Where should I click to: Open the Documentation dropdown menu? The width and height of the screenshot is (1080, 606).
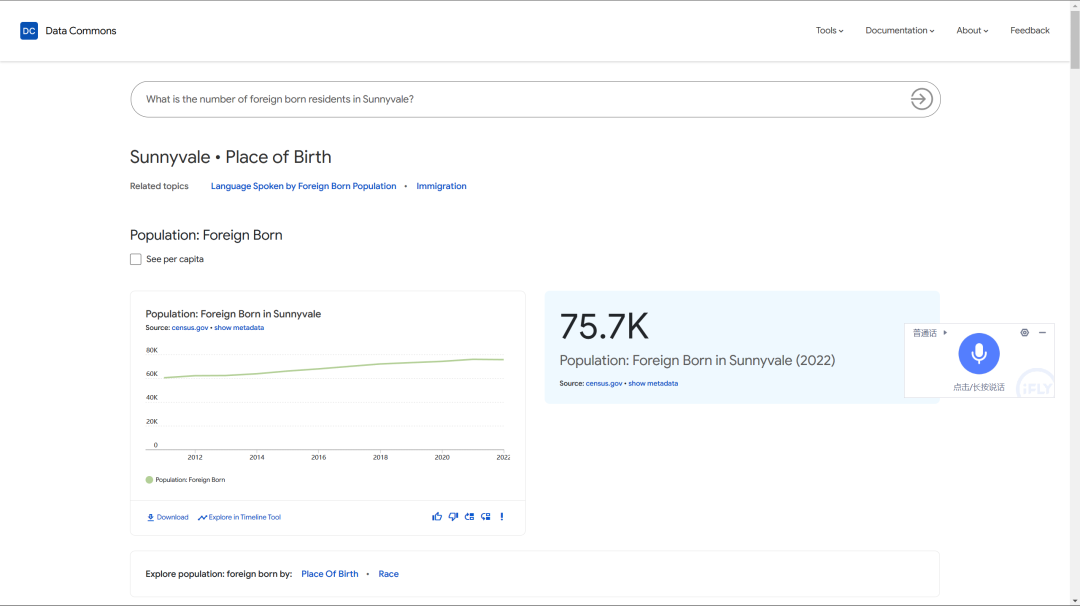point(899,31)
